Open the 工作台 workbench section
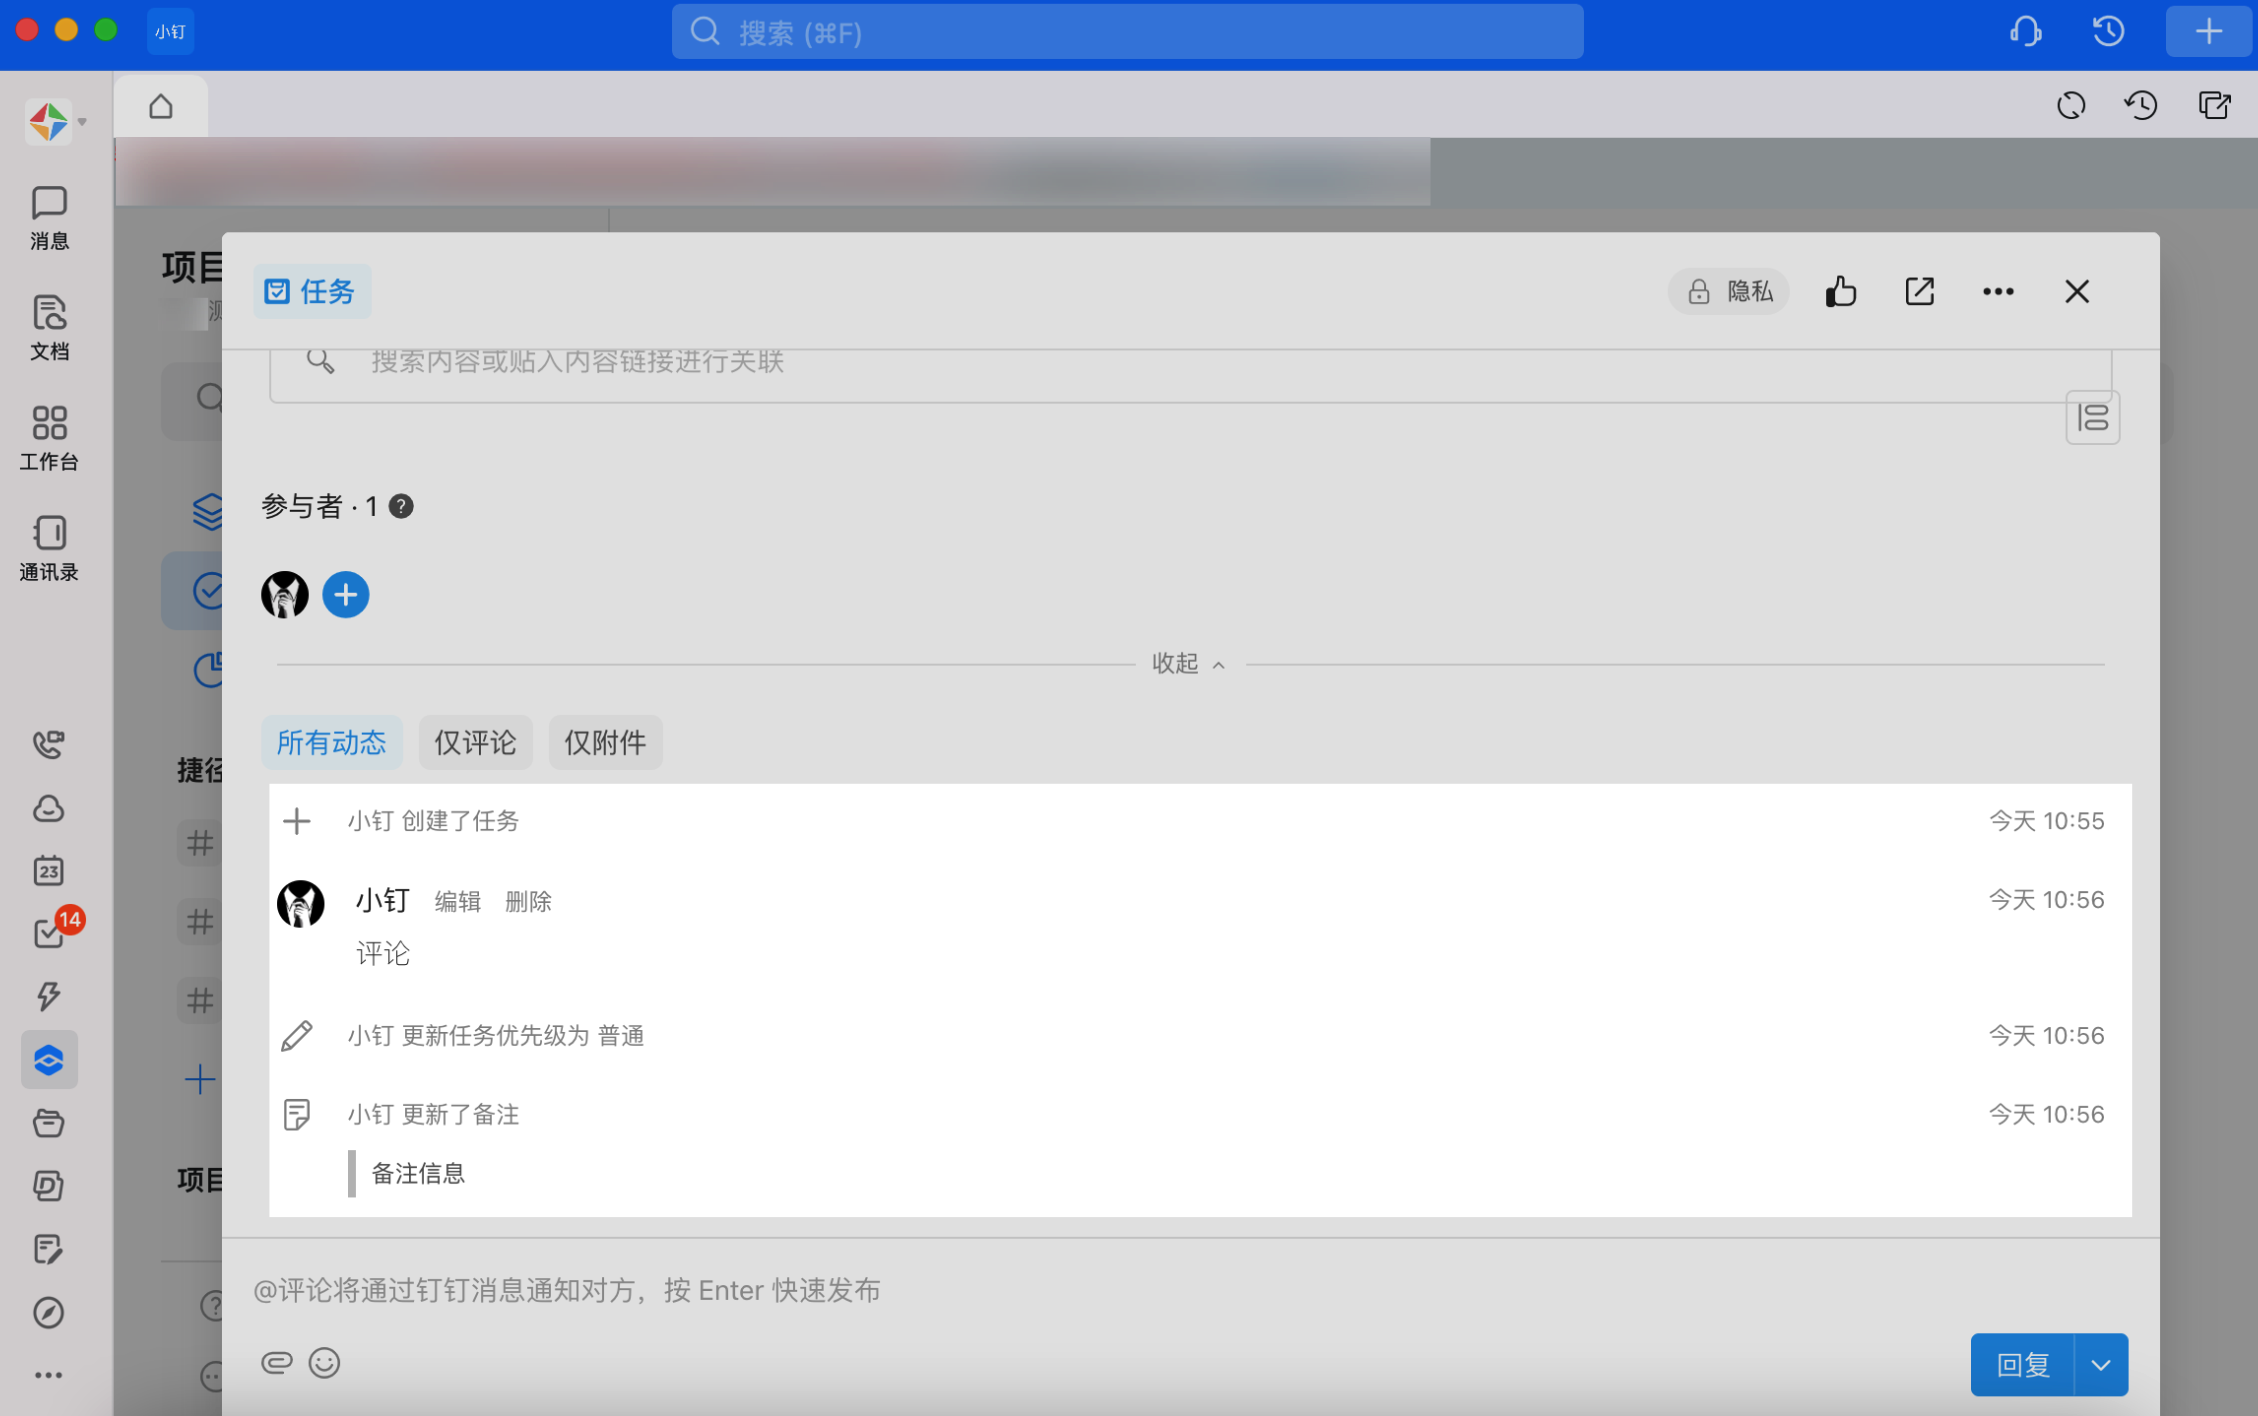The image size is (2258, 1416). pyautogui.click(x=49, y=438)
